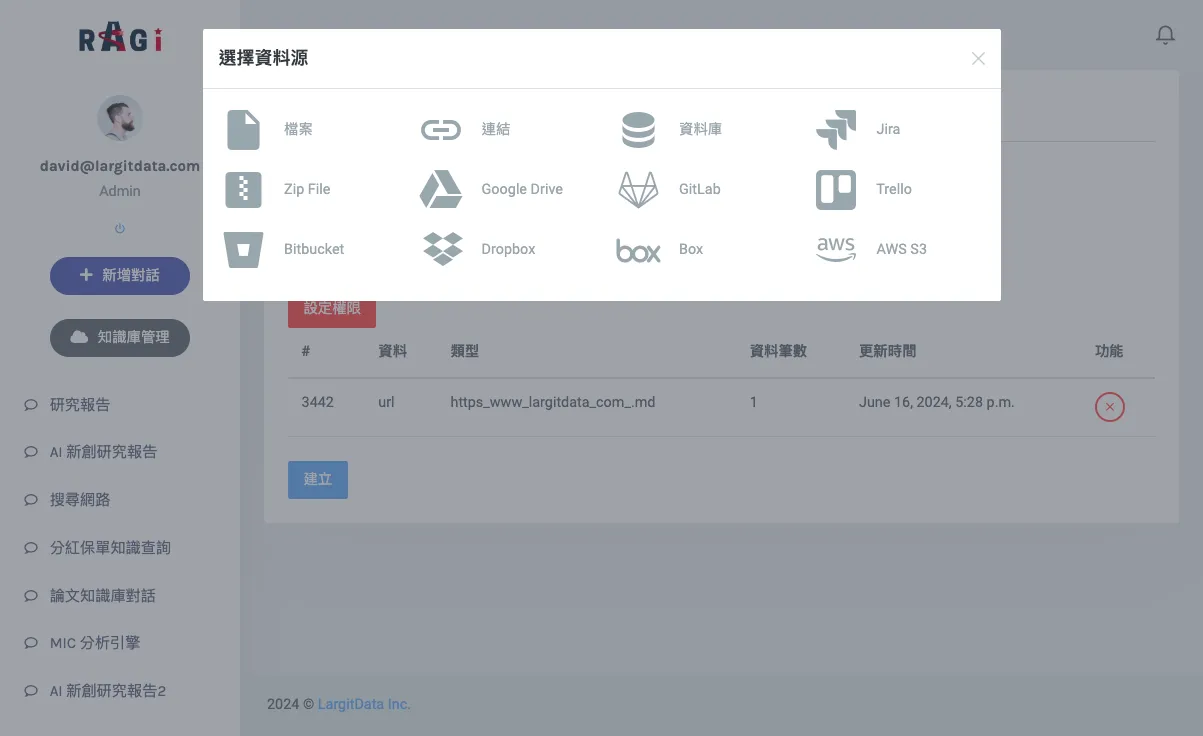This screenshot has height=736, width=1203.
Task: Click the Trello label
Action: [x=894, y=189]
